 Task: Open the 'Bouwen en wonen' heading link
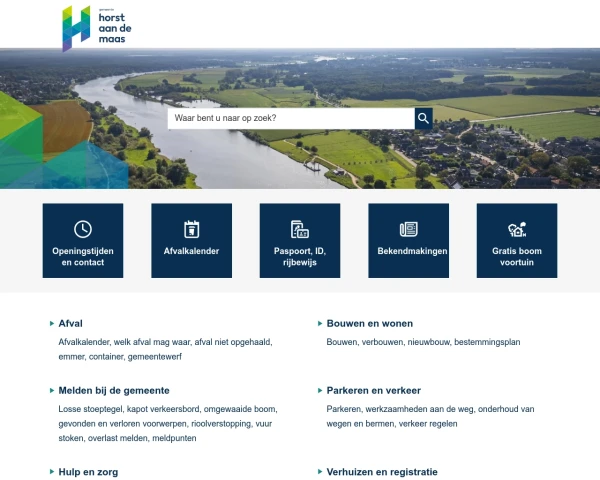point(370,323)
